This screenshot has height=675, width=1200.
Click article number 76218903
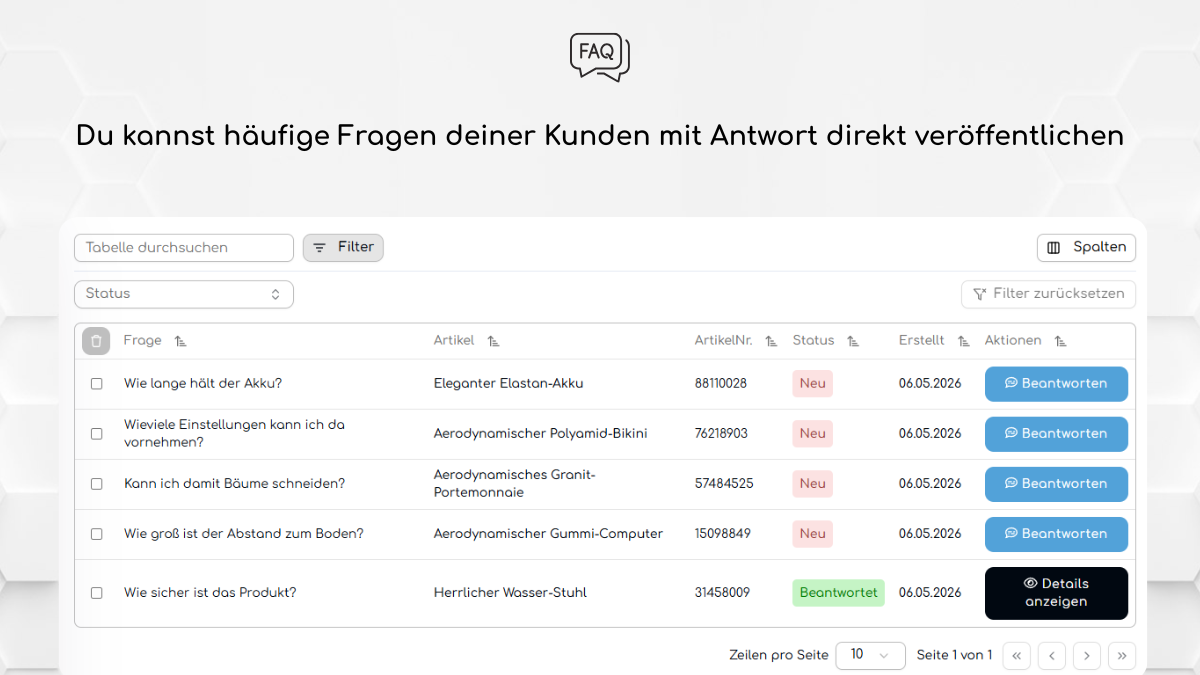(x=721, y=434)
